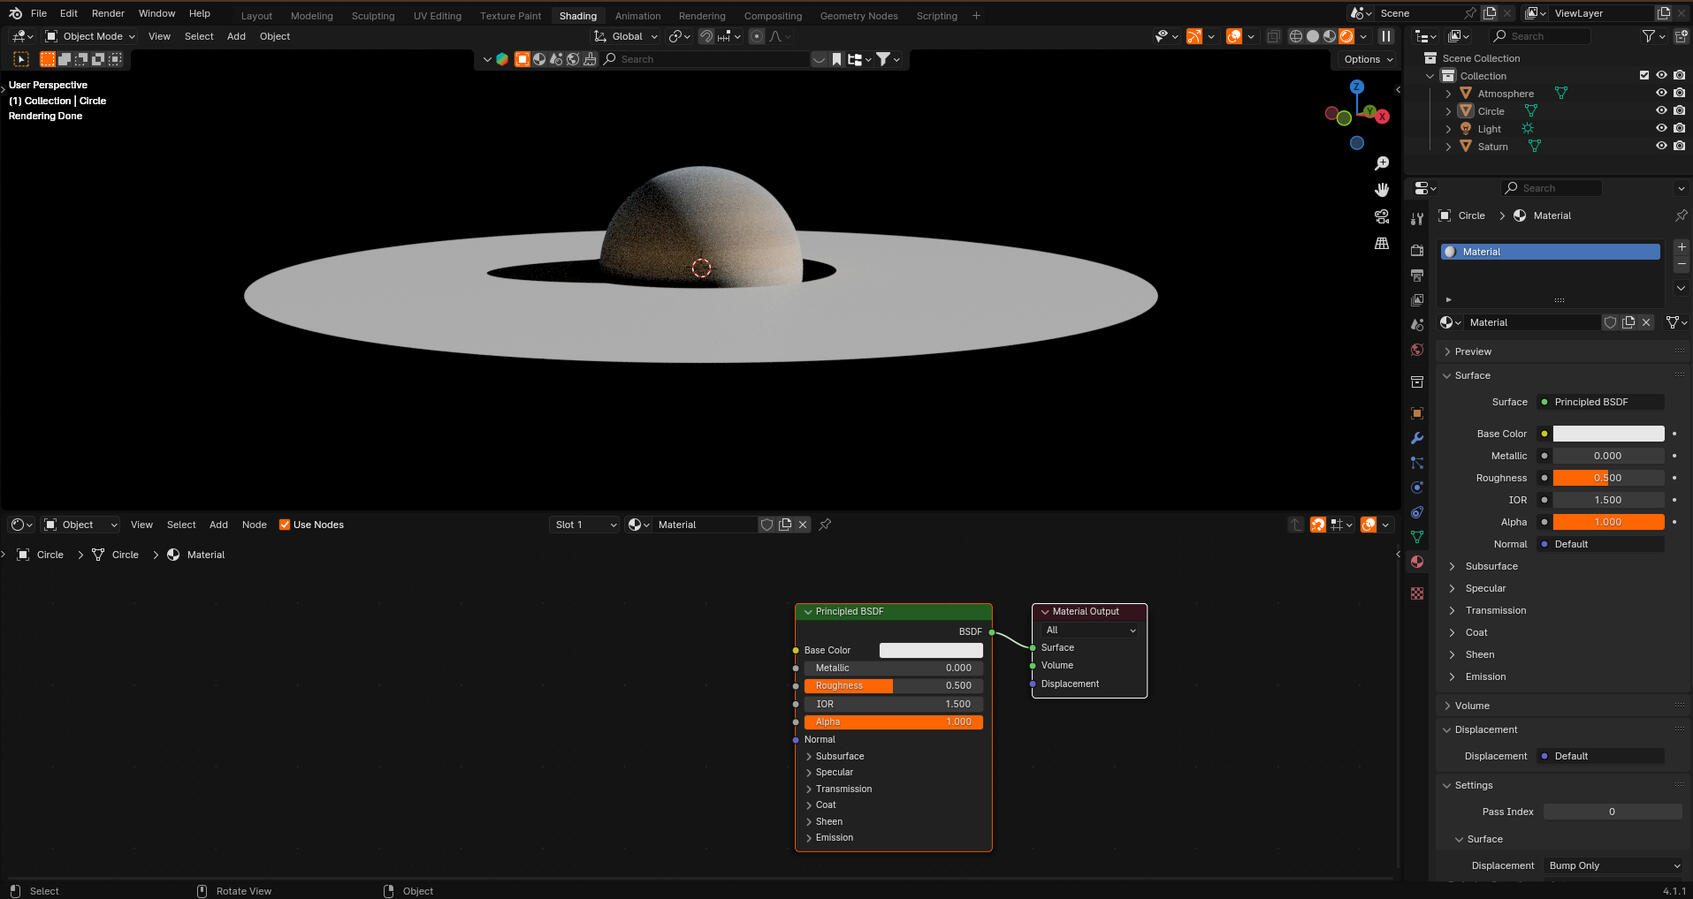Viewport: 1693px width, 899px height.
Task: Expand the Preview panel
Action: [x=1472, y=351]
